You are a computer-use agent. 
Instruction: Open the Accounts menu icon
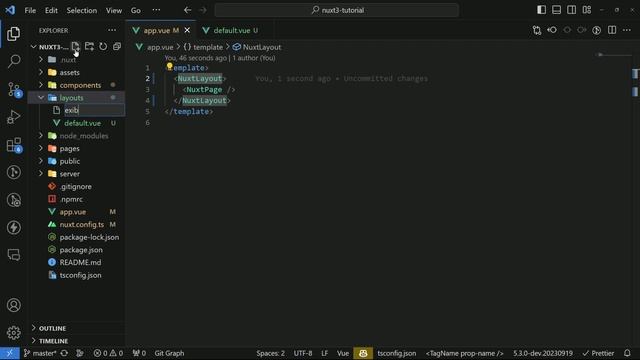(x=13, y=305)
